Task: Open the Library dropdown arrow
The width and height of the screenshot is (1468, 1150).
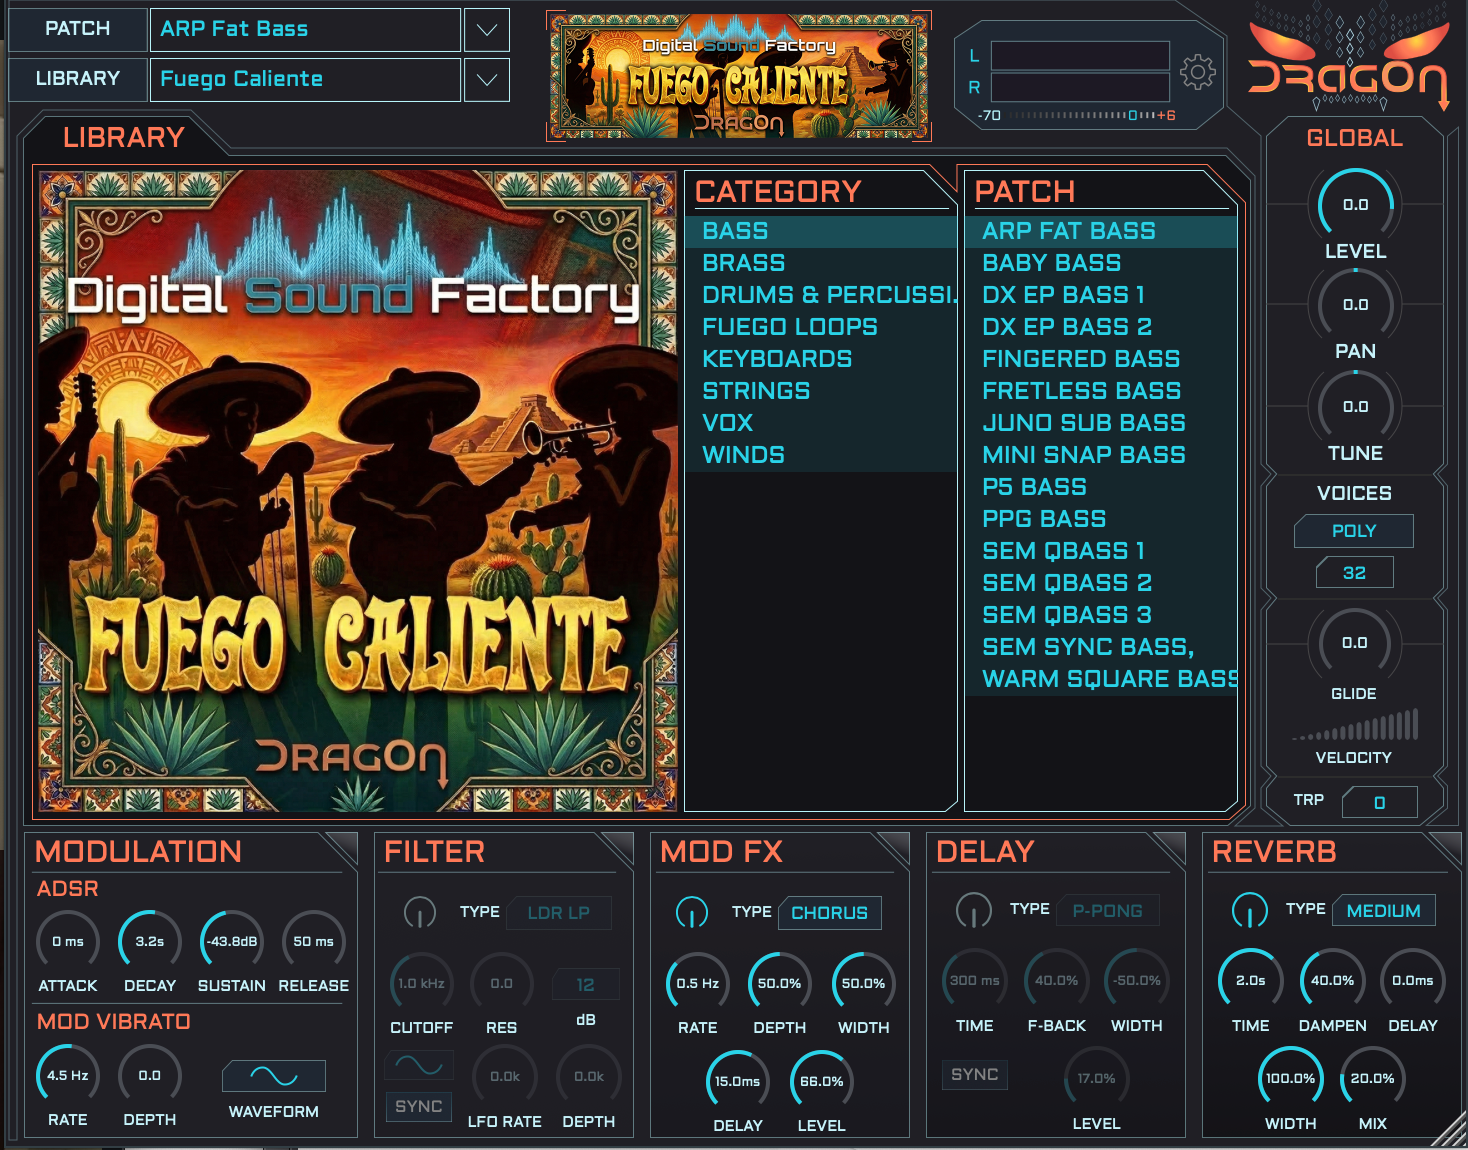Action: pos(487,80)
